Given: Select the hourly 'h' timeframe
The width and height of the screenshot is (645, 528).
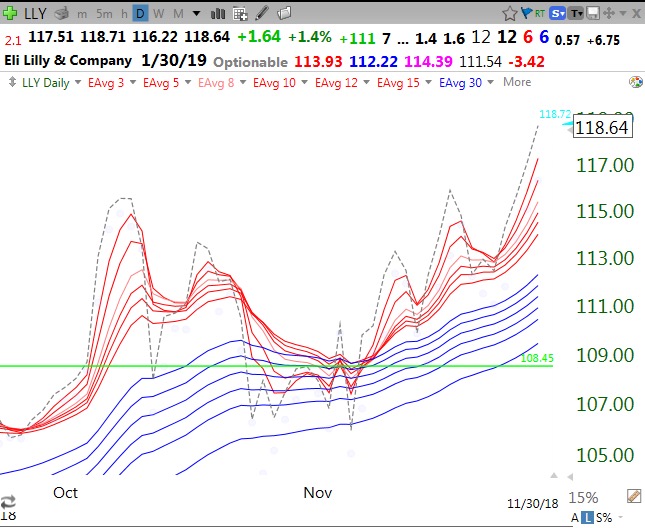Looking at the screenshot, I should pyautogui.click(x=124, y=14).
